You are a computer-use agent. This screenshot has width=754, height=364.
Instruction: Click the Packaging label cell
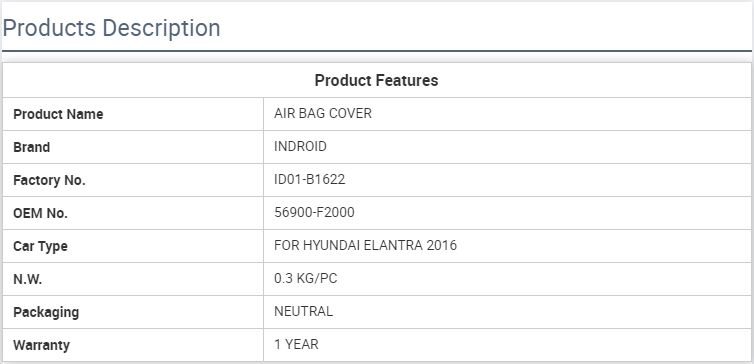tap(133, 312)
